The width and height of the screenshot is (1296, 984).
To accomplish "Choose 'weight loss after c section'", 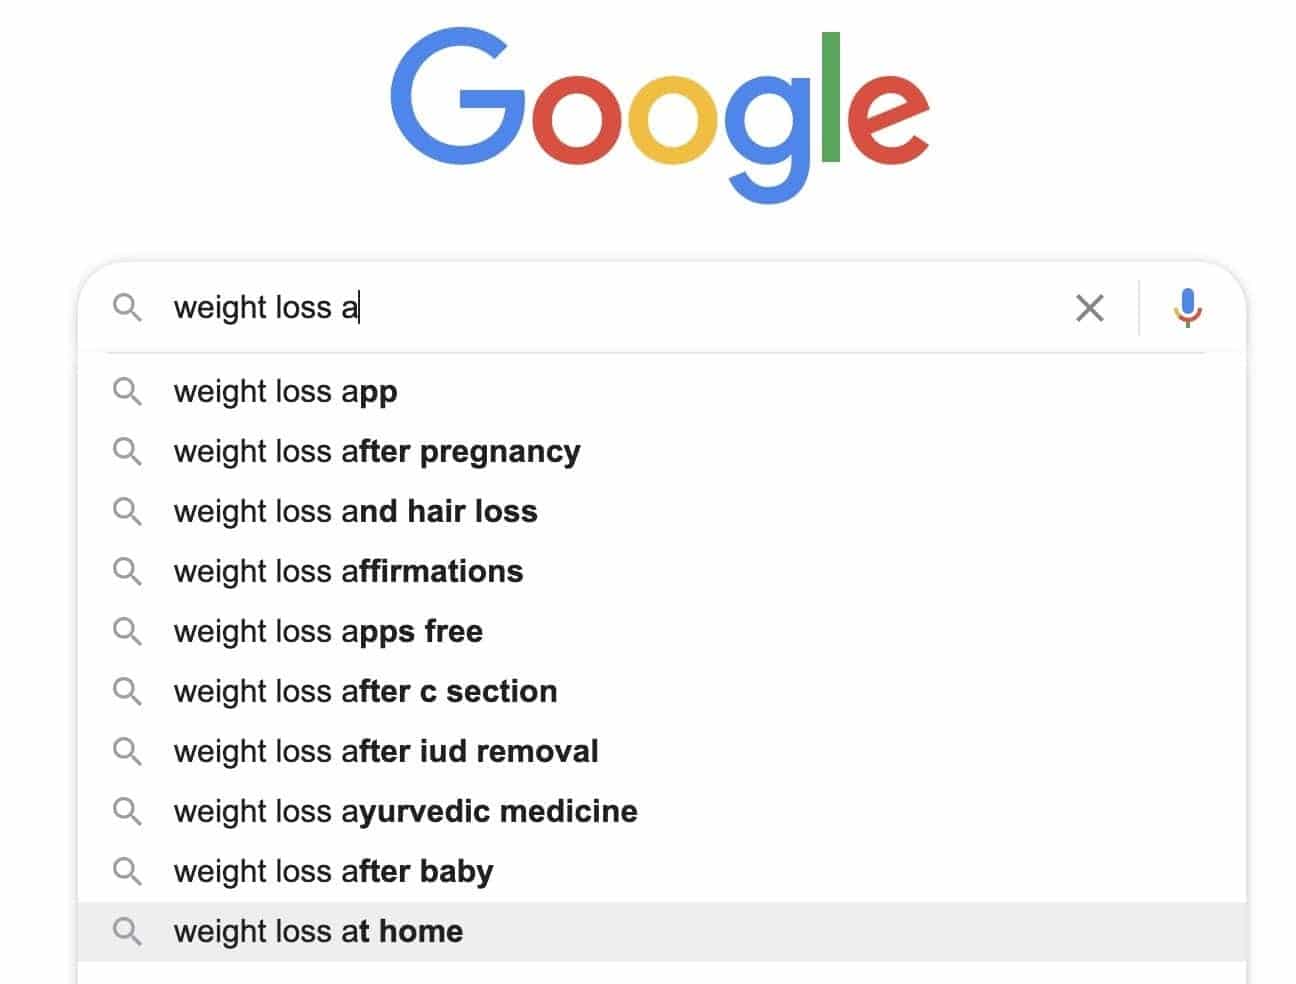I will point(662,691).
